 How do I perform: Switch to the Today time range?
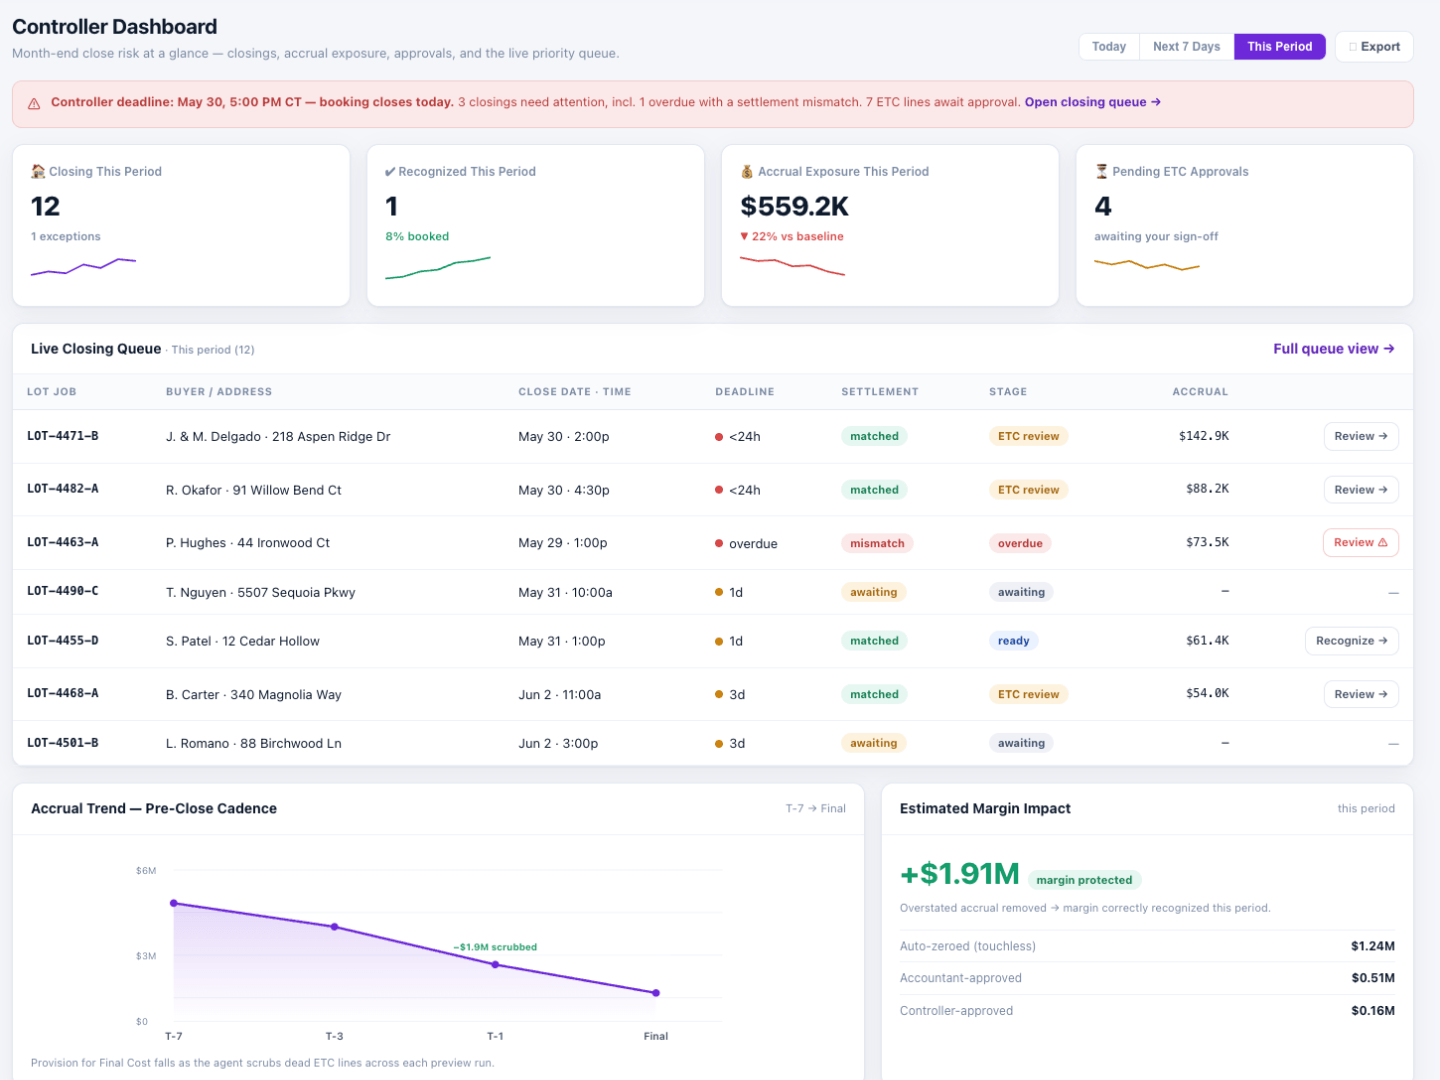(1109, 47)
